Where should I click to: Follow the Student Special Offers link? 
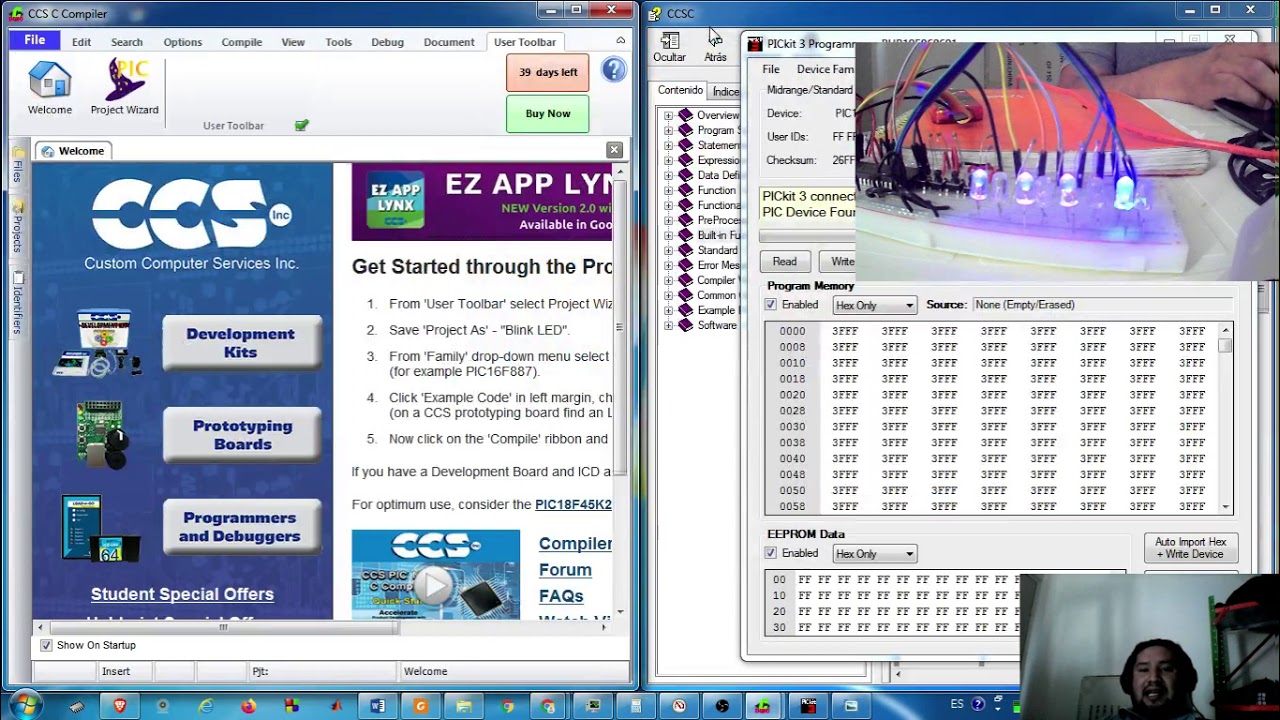[182, 594]
